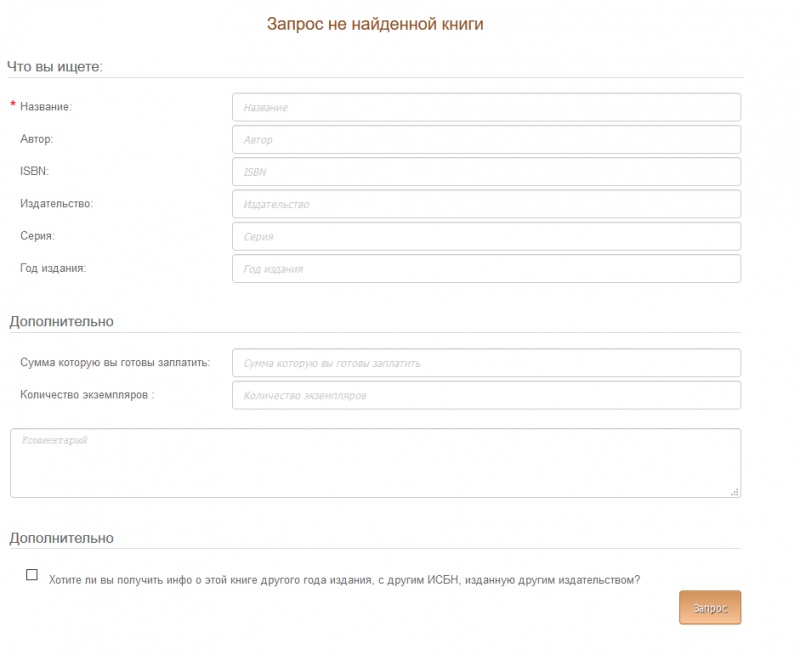
Task: Click the Название: field label
Action: tap(46, 106)
